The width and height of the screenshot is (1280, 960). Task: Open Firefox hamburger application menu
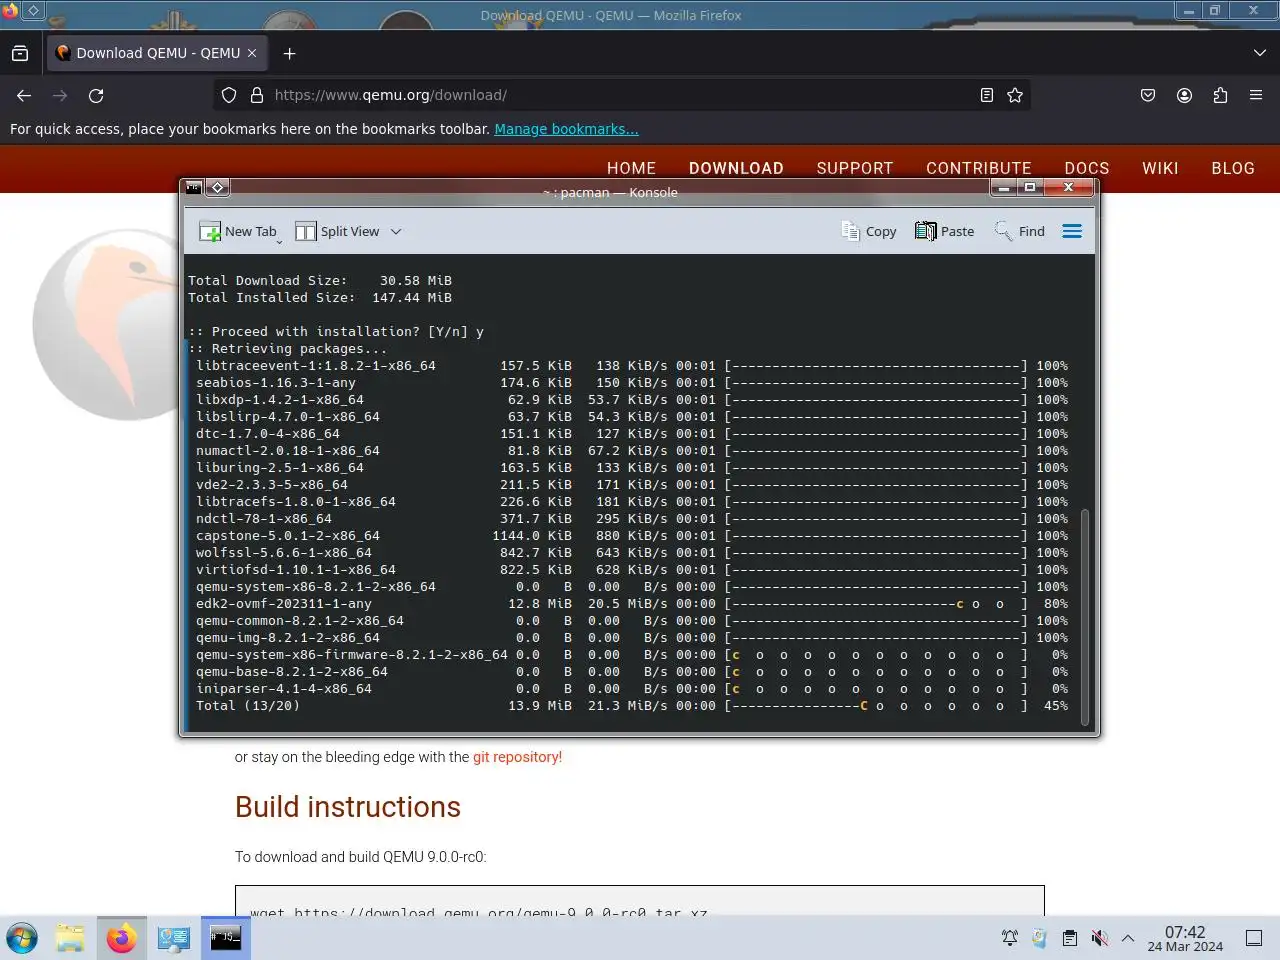(x=1256, y=95)
